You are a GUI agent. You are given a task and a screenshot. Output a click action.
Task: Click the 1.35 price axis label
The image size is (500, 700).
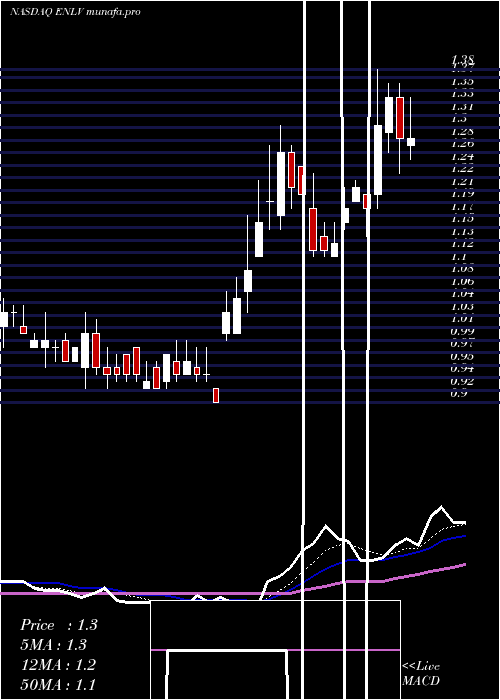pyautogui.click(x=462, y=82)
